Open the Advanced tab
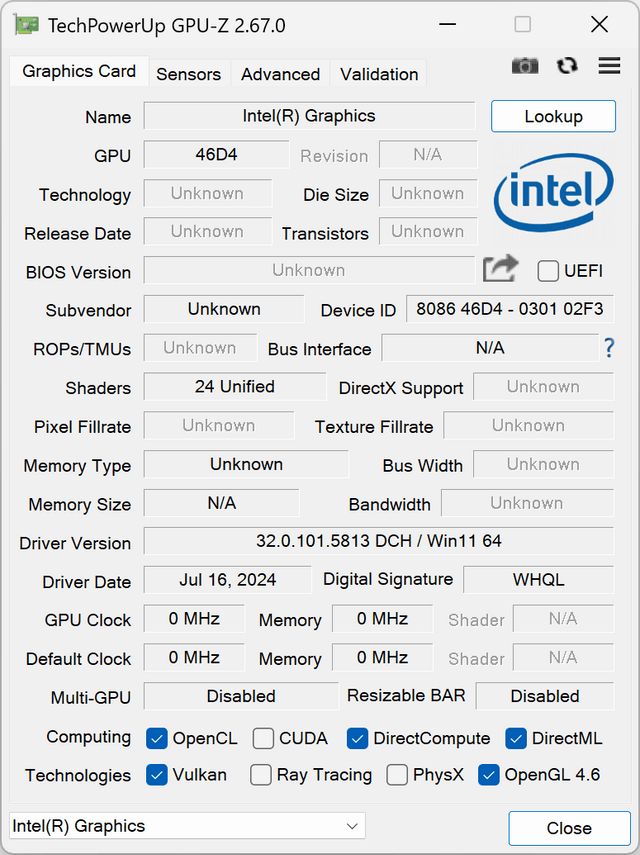 coord(280,74)
